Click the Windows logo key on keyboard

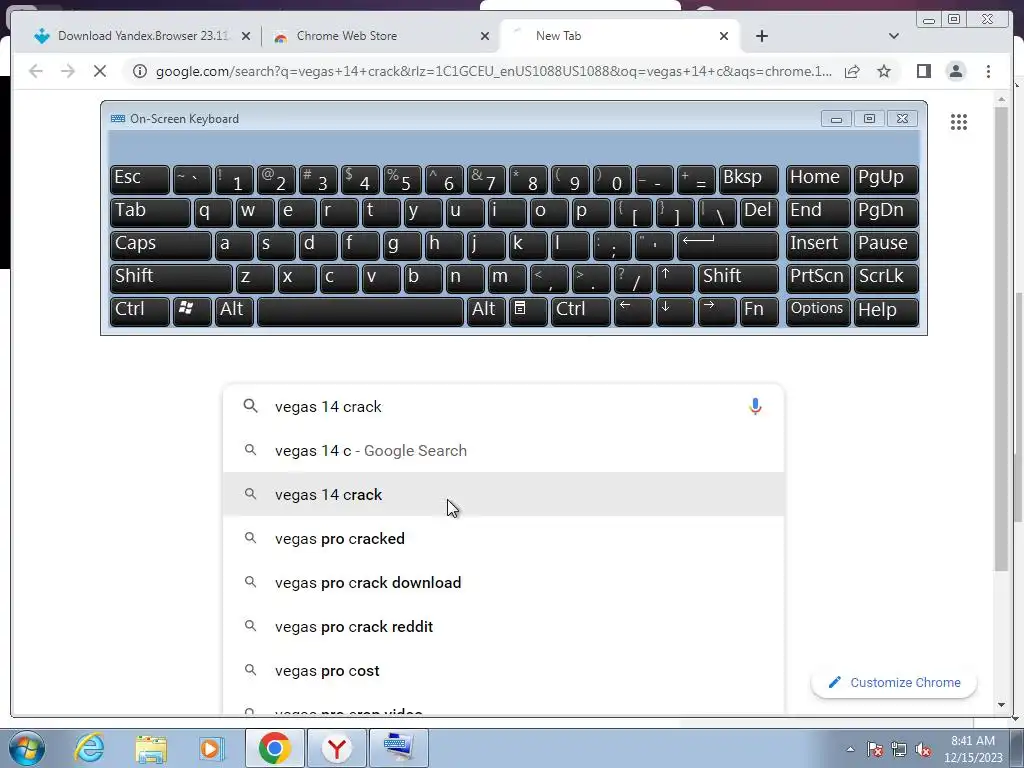click(192, 311)
